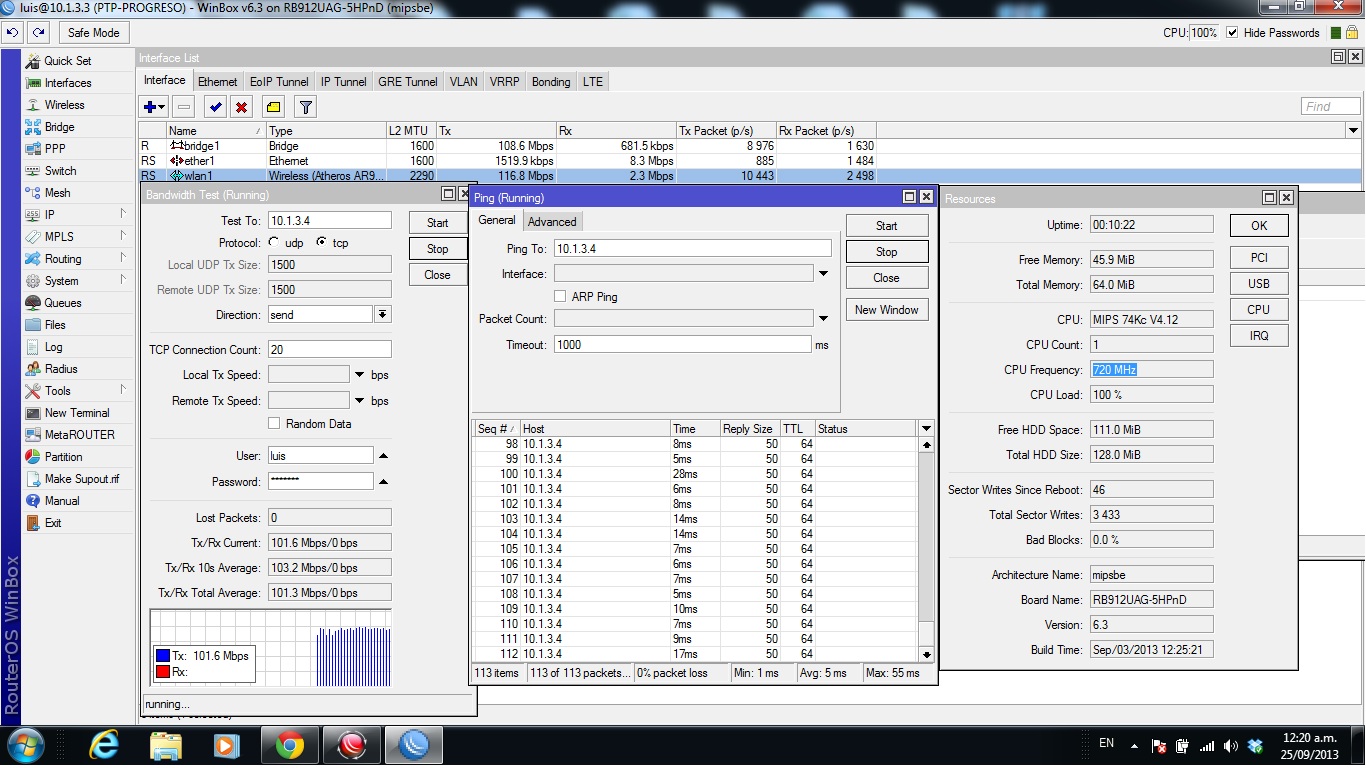Click the Ping Timeout field

click(683, 344)
